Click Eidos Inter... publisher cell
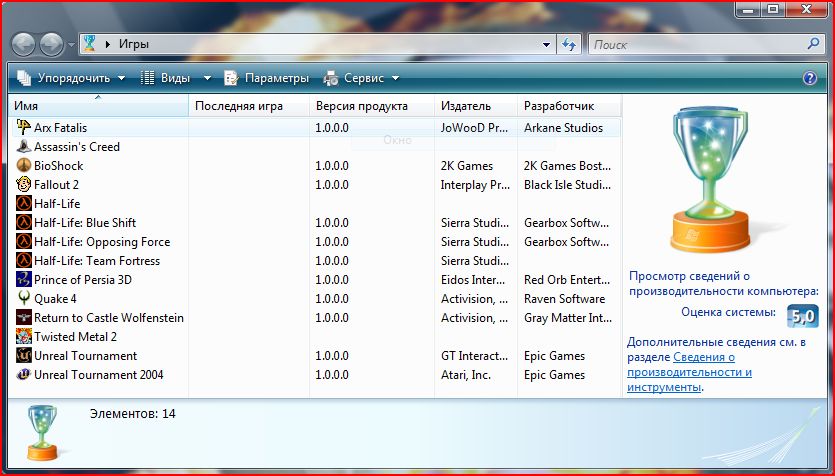Screen dimensions: 835x476 473,280
